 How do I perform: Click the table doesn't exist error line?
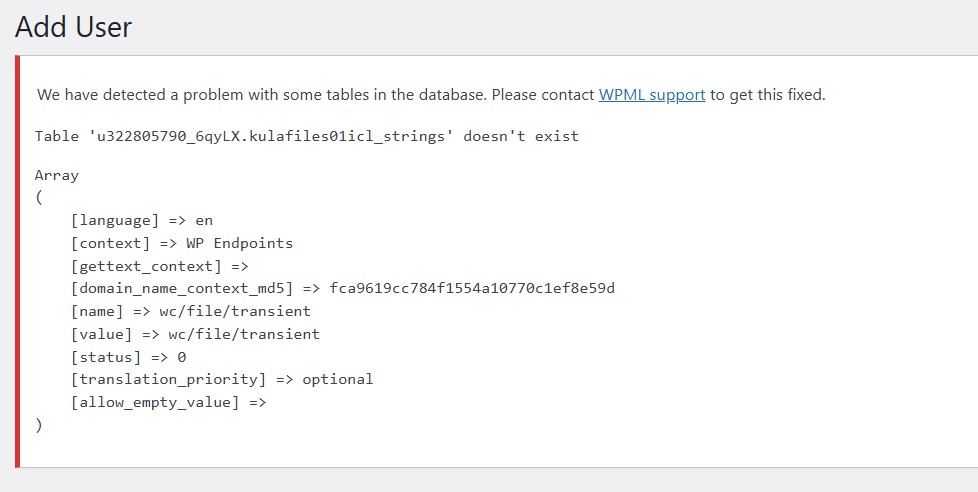coord(306,136)
